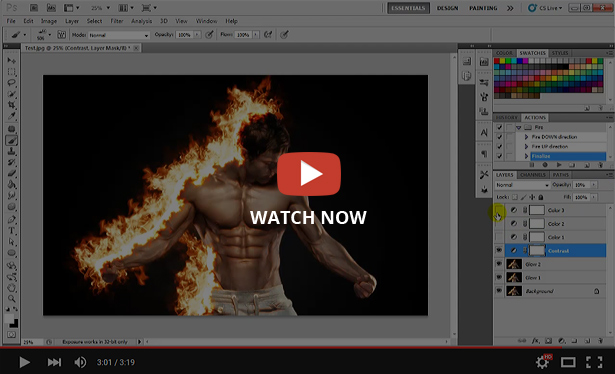Add a layer style with the fx icon

pos(535,341)
